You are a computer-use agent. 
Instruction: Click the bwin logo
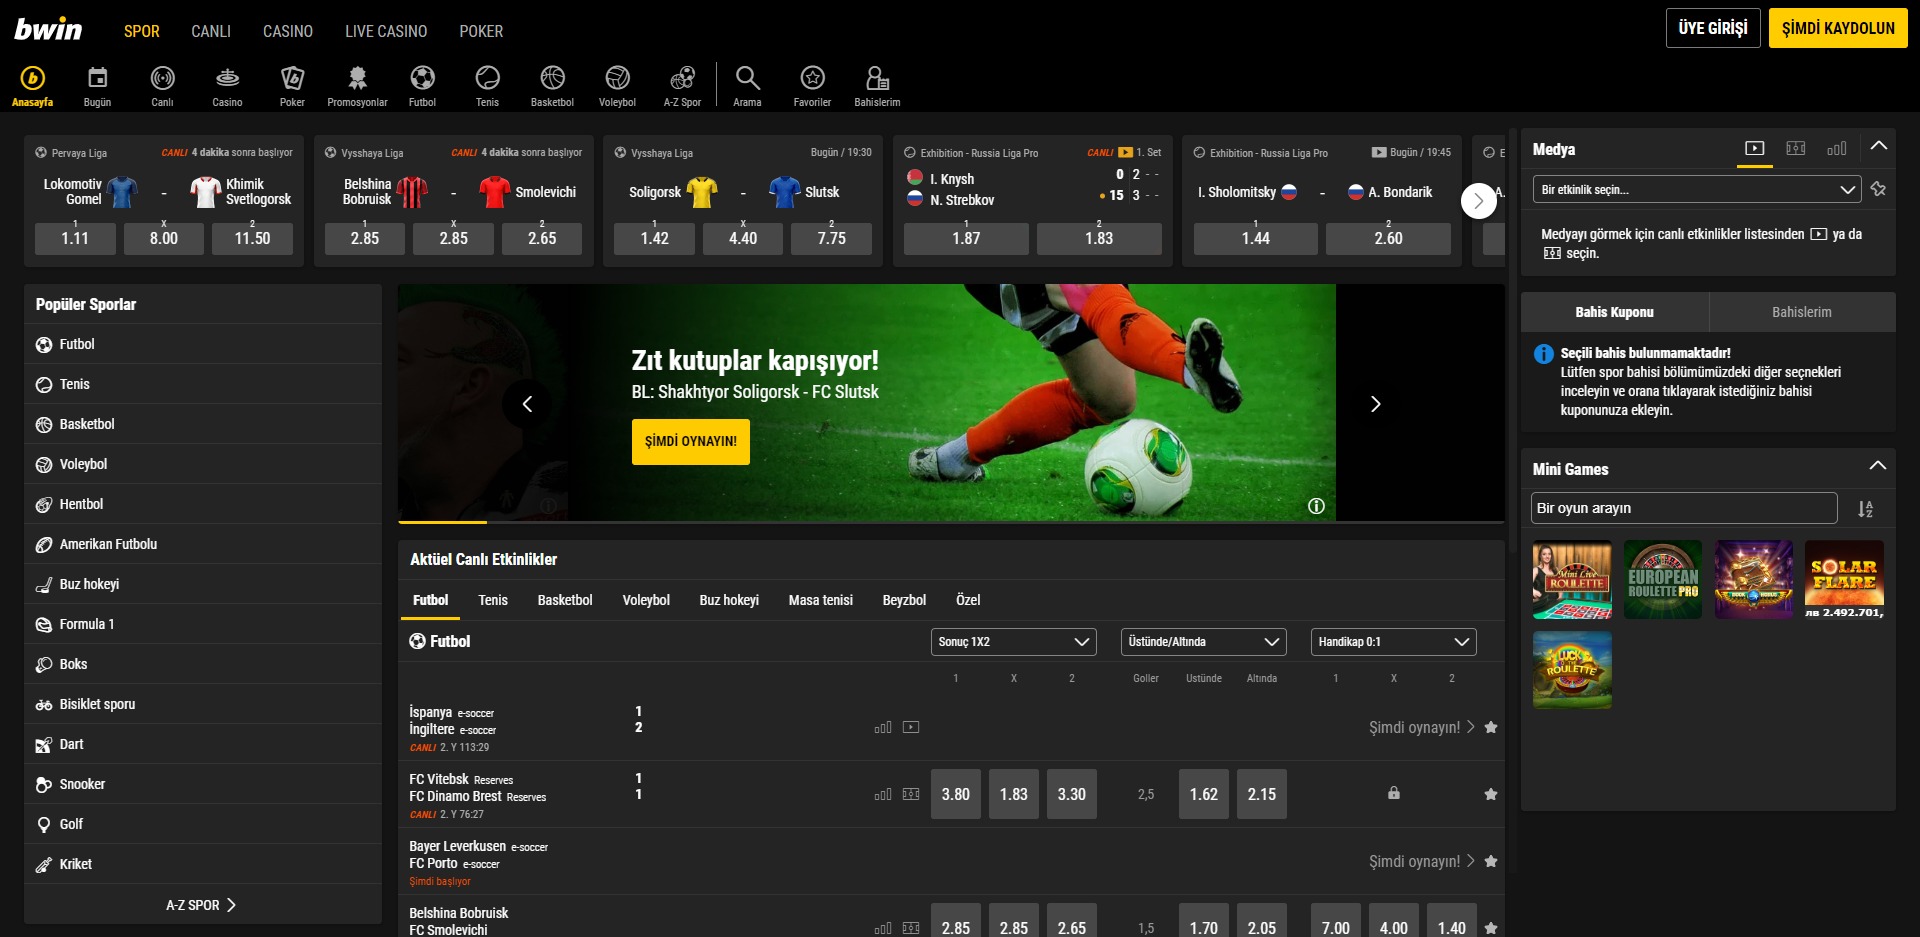pos(48,29)
